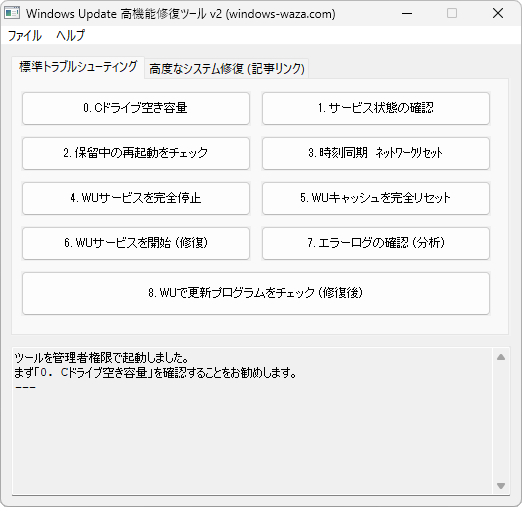
Task: Check 2. 保留中の再起動をチェック
Action: click(x=136, y=153)
